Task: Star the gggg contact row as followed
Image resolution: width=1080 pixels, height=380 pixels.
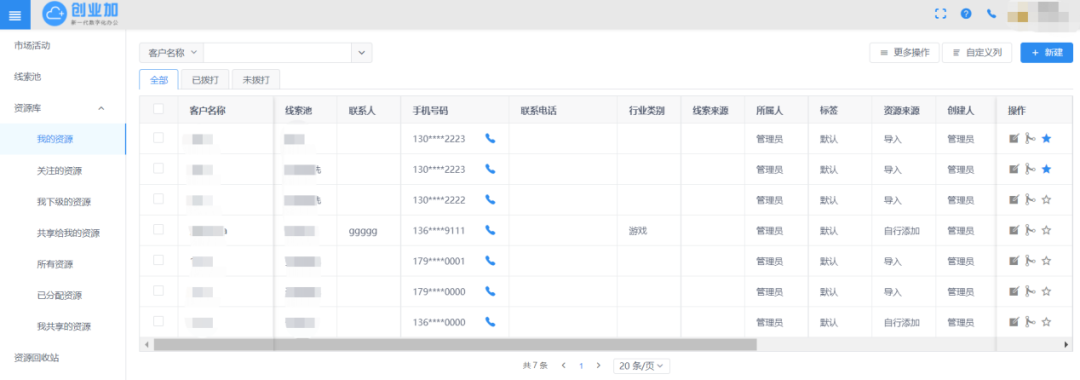Action: (1046, 231)
